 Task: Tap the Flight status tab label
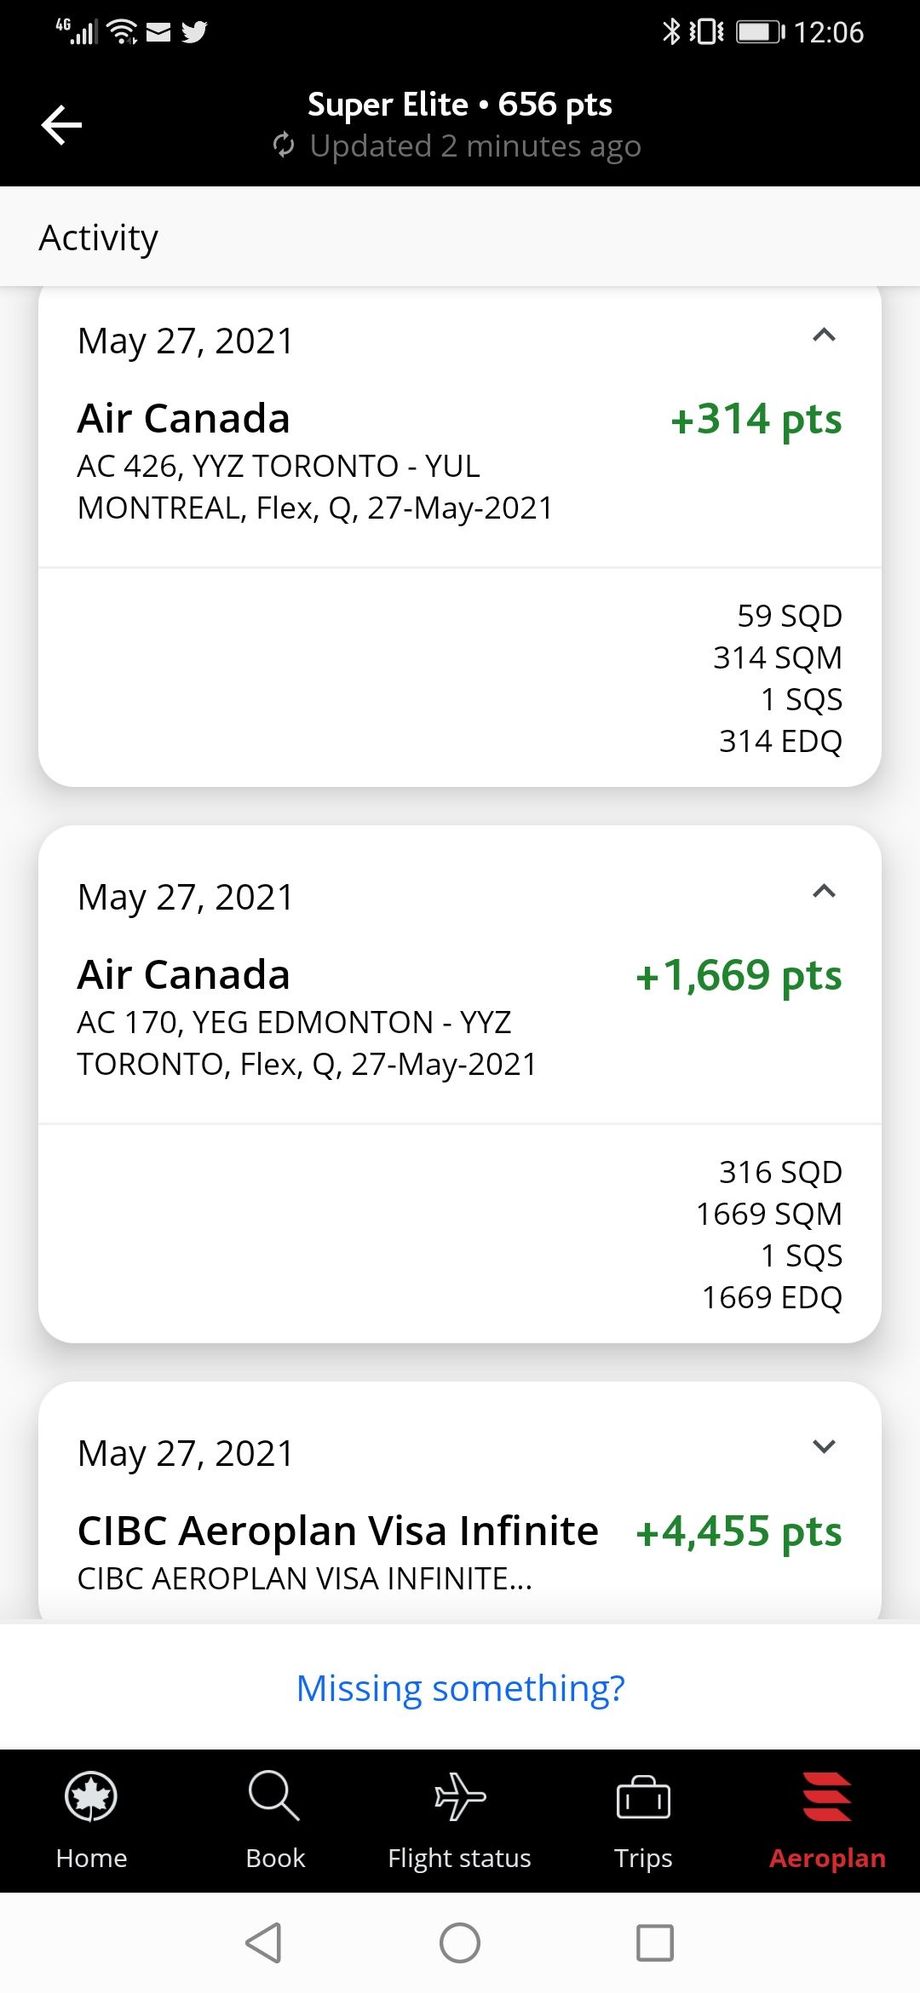click(459, 1858)
